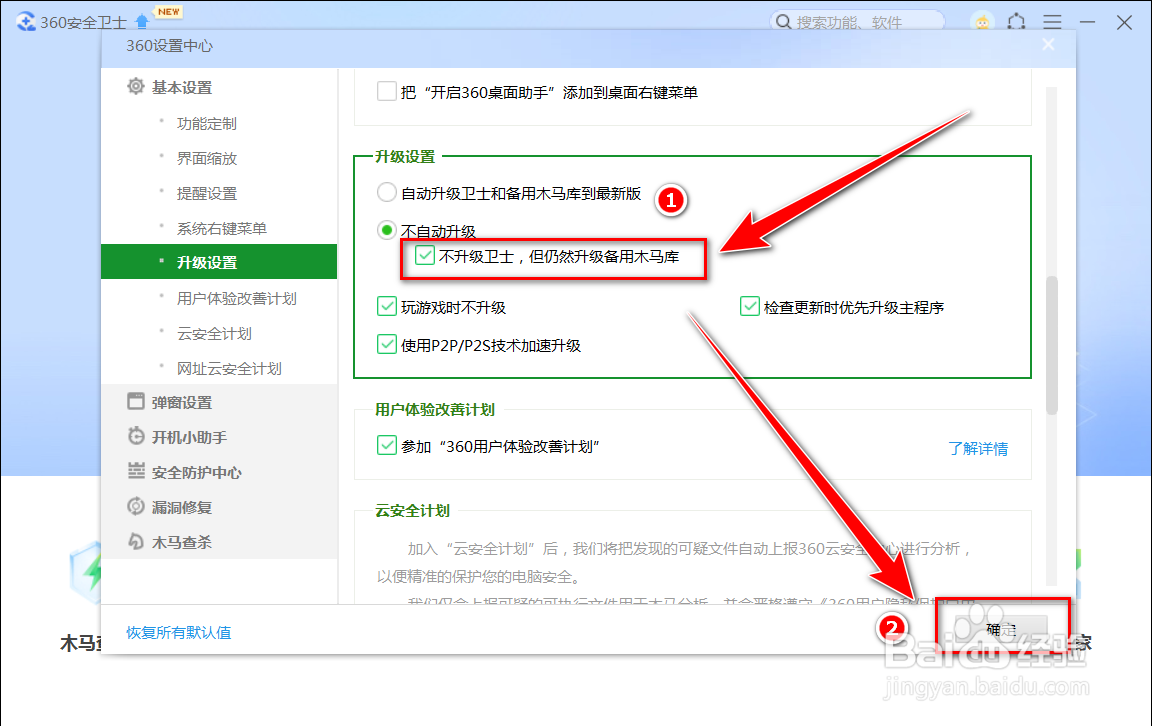Click the 升级设置 section heading
The height and width of the screenshot is (726, 1152).
coord(405,157)
